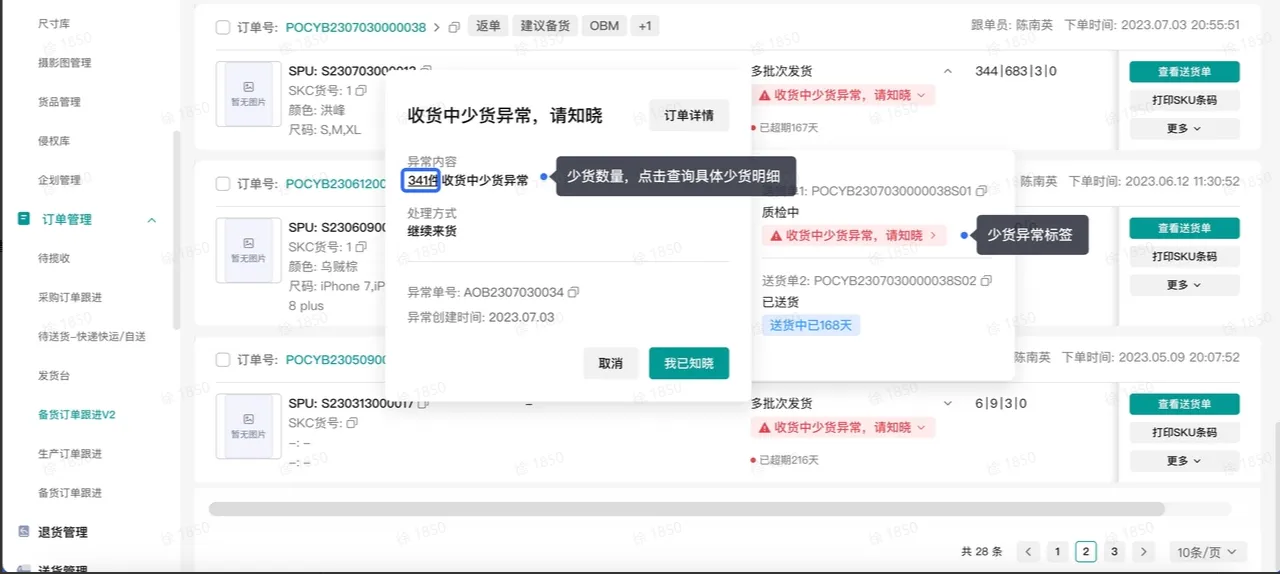
Task: Click 查看送货单 in the third order row
Action: click(x=1184, y=404)
